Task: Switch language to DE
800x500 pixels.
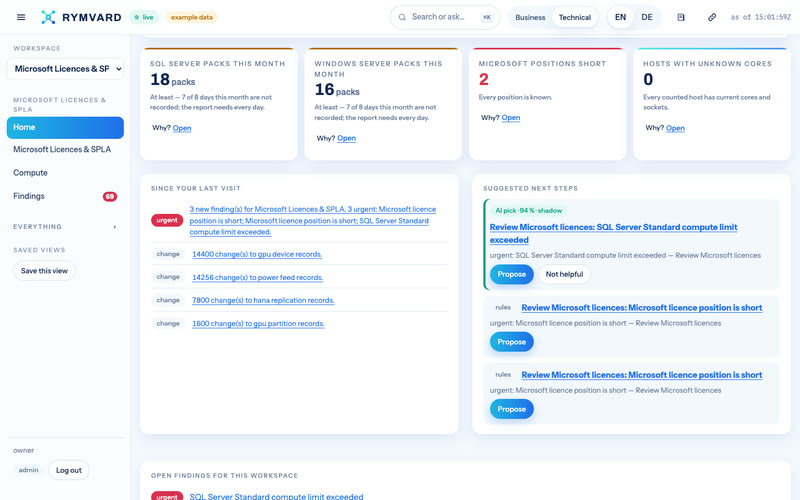Action: pyautogui.click(x=647, y=17)
